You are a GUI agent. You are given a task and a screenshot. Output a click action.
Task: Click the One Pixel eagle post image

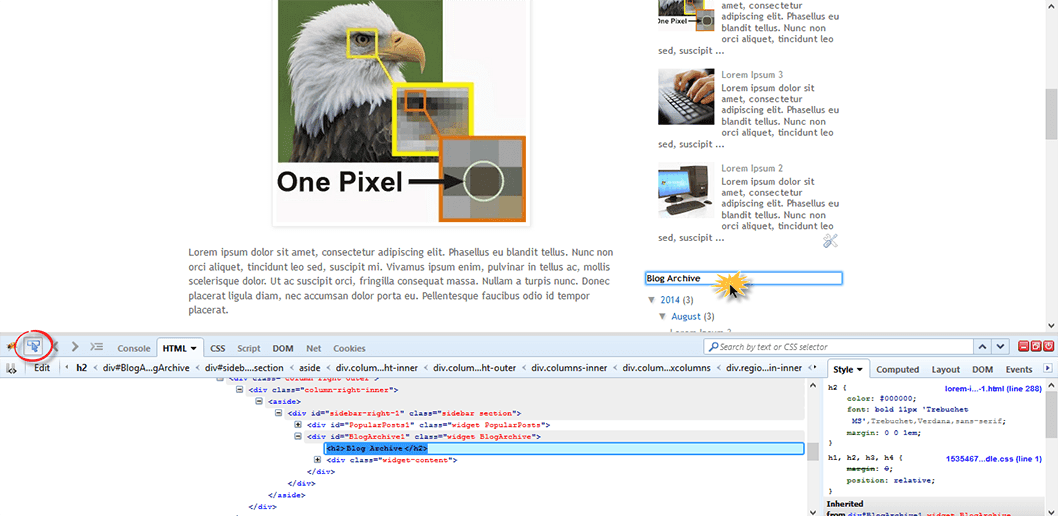(x=401, y=111)
